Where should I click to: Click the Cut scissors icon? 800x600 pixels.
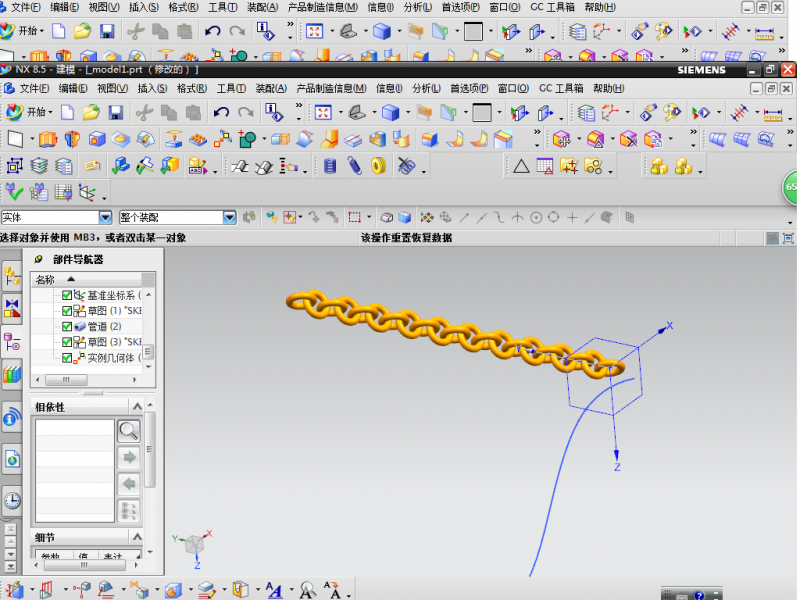click(x=145, y=112)
